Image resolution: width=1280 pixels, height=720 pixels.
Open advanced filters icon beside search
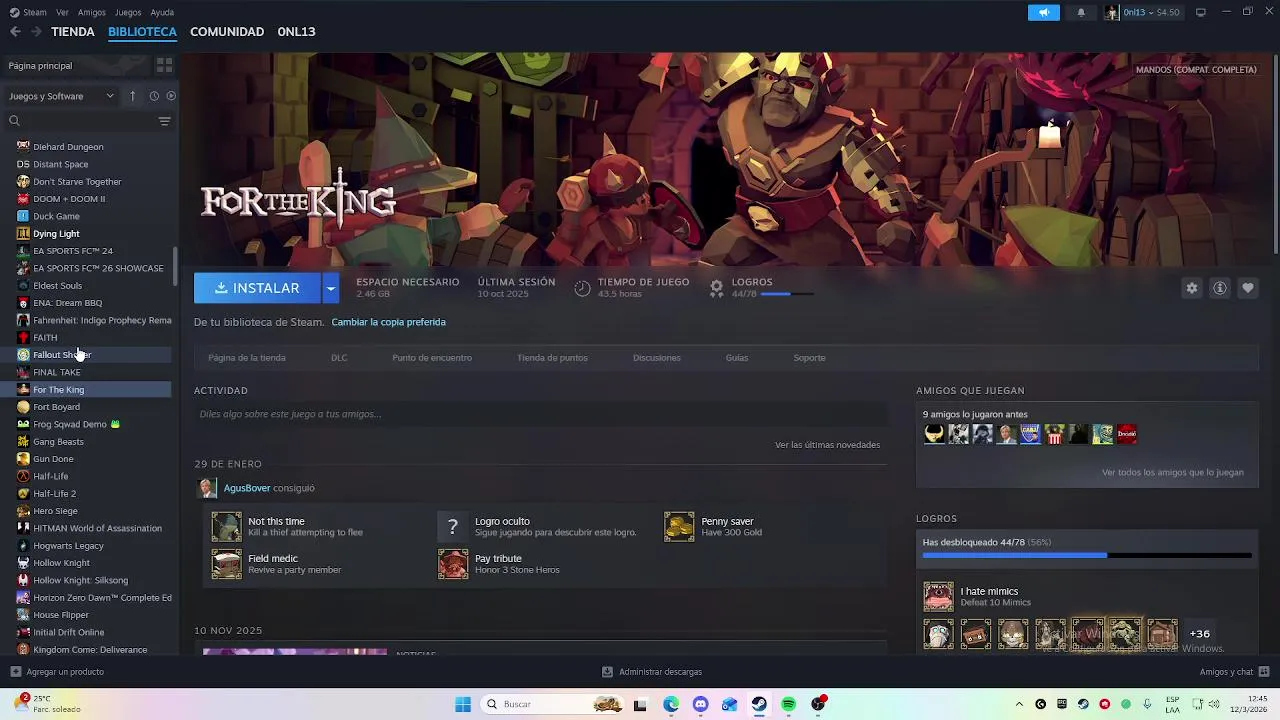point(164,121)
